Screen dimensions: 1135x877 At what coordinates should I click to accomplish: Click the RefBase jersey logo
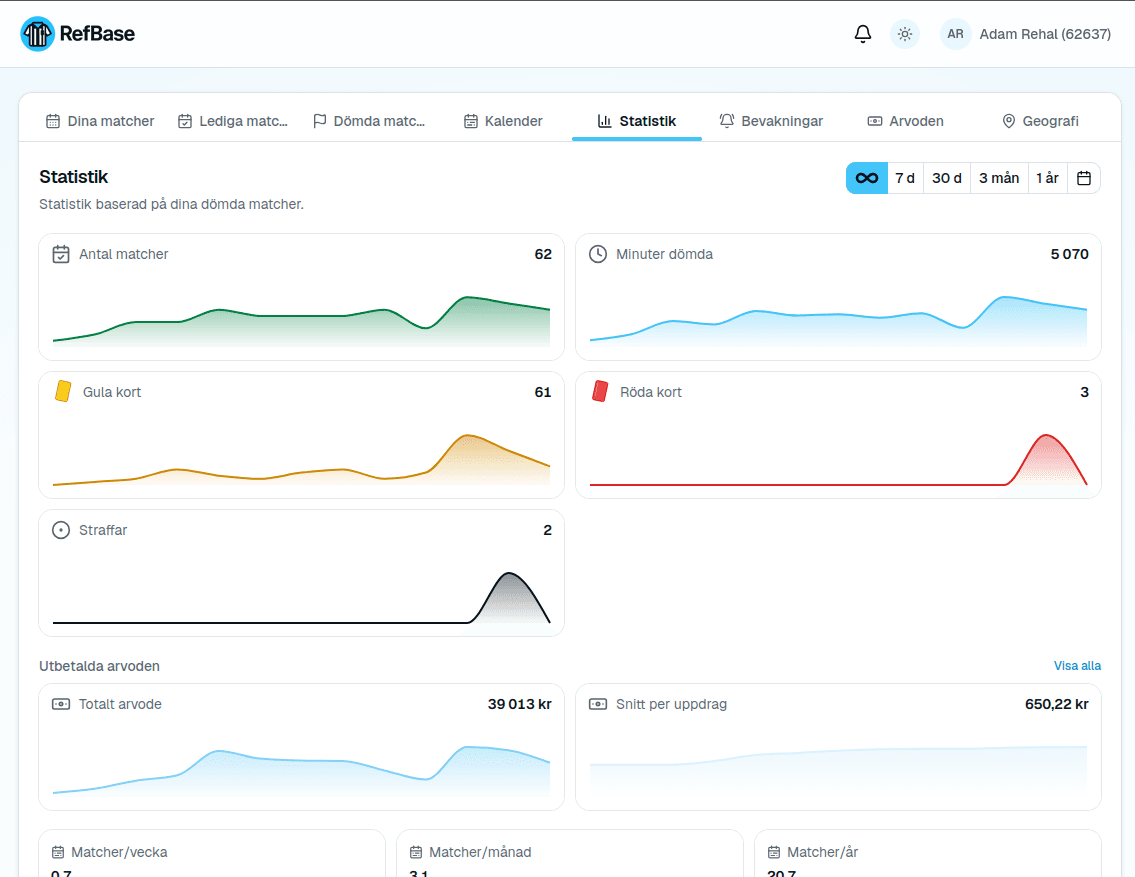pyautogui.click(x=38, y=34)
